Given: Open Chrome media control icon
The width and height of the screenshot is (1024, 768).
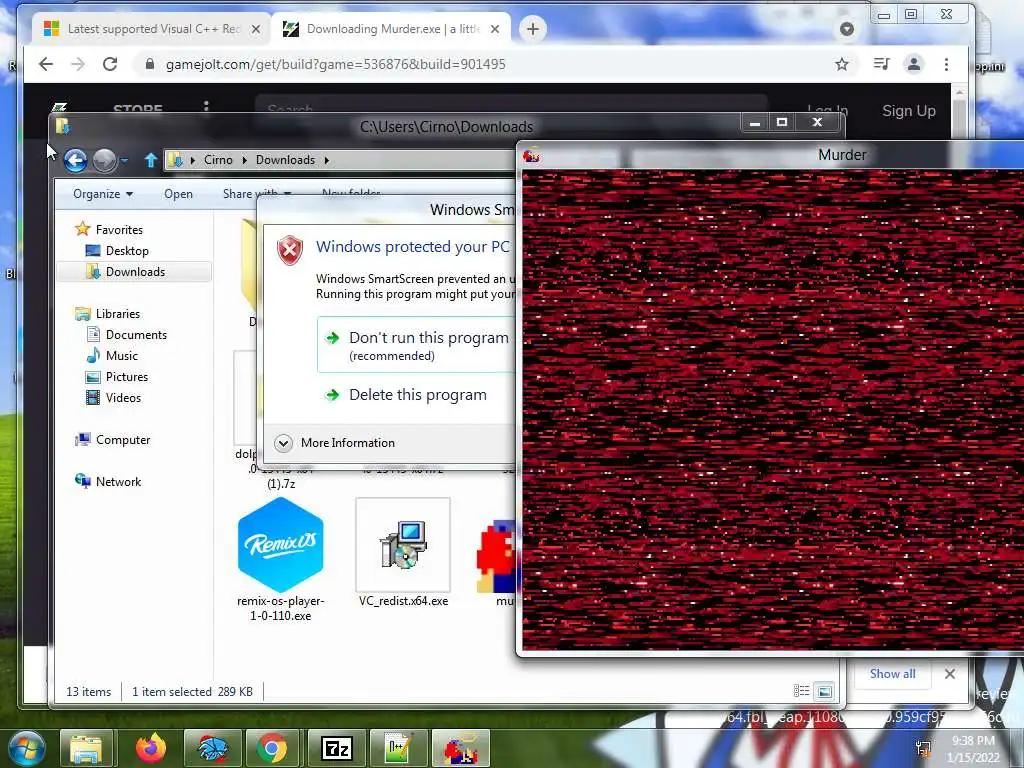Looking at the screenshot, I should pos(882,64).
